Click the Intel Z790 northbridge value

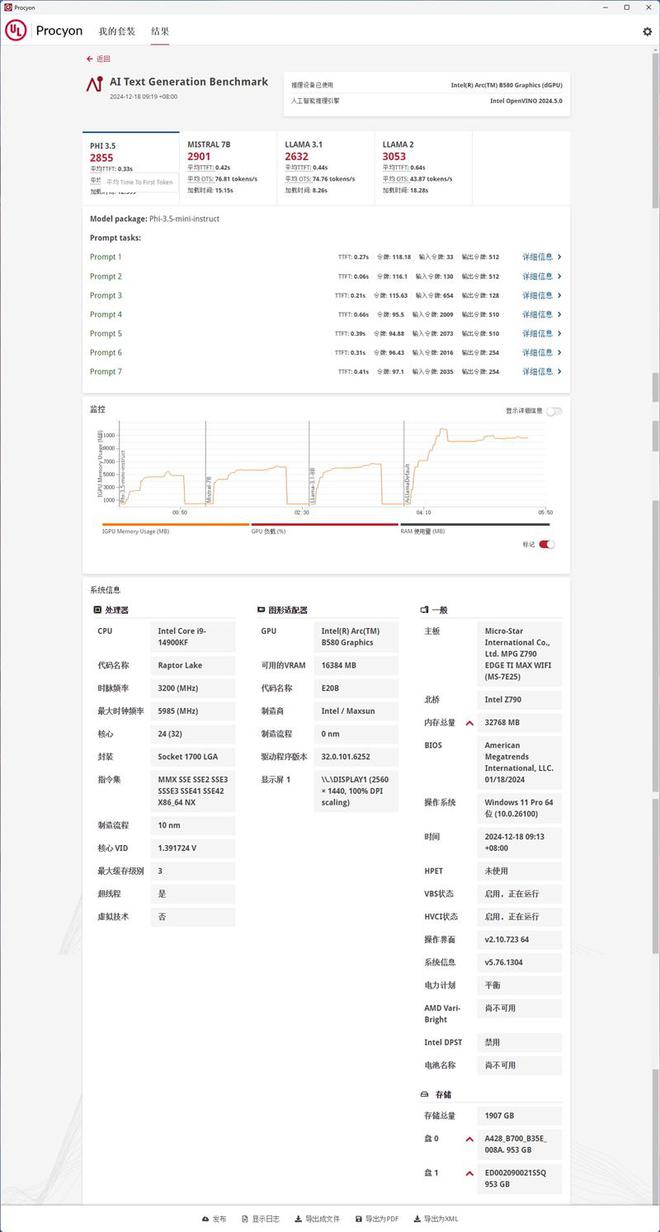tap(520, 699)
